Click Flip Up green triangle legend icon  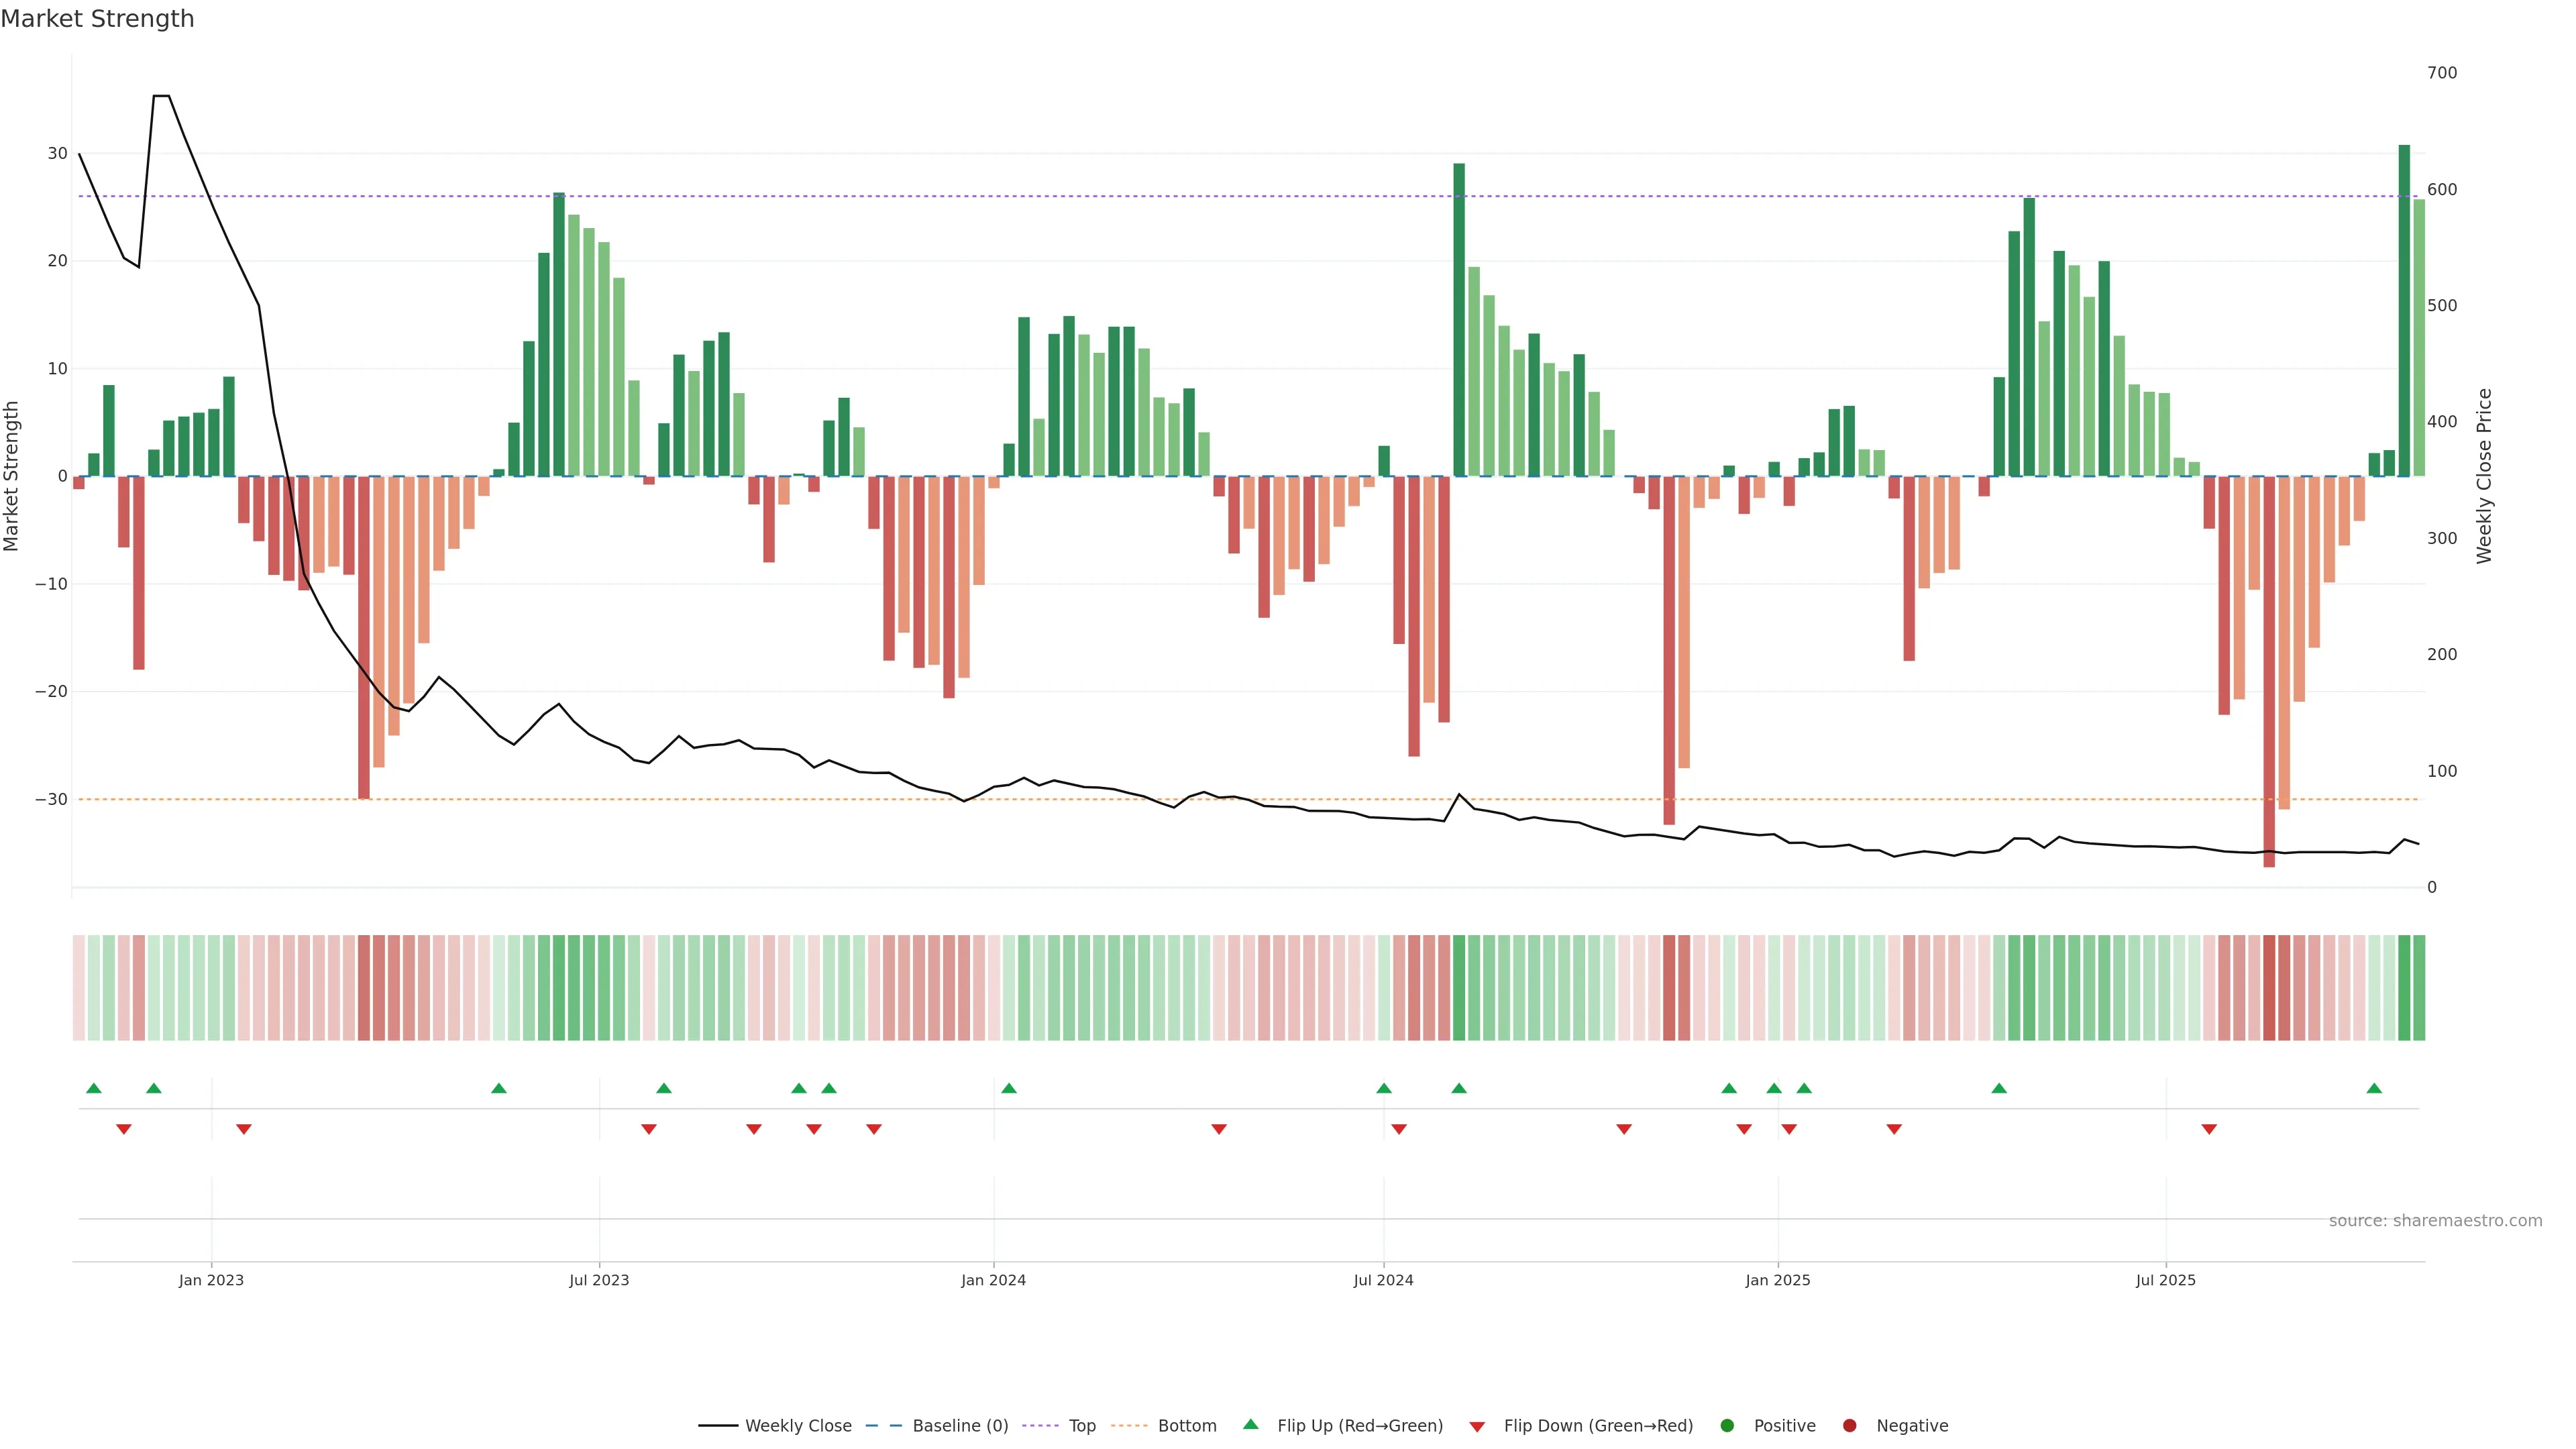pos(1250,1424)
